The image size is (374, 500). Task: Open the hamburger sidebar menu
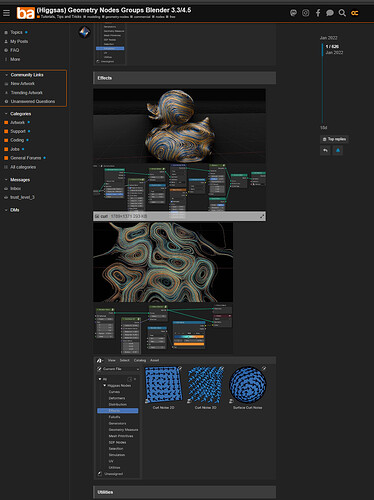tap(6, 13)
